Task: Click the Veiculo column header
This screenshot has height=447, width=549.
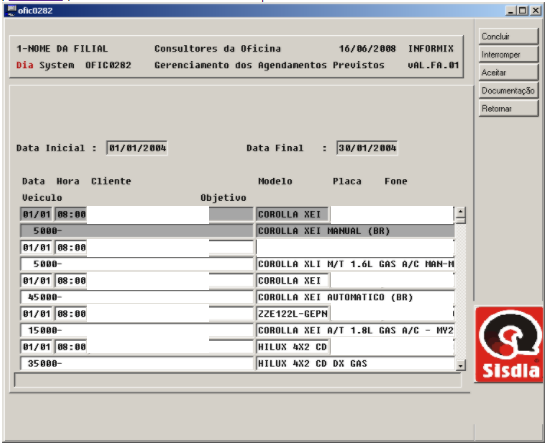Action: pos(42,198)
